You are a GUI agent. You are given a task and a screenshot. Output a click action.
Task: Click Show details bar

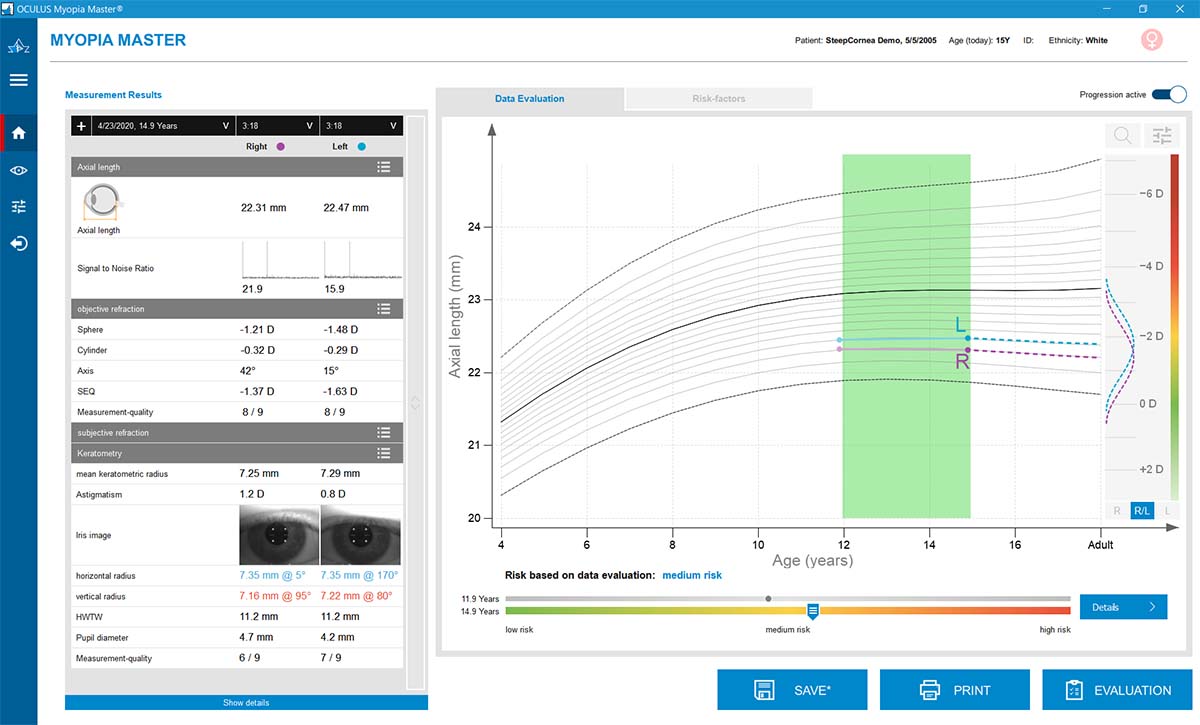point(246,703)
